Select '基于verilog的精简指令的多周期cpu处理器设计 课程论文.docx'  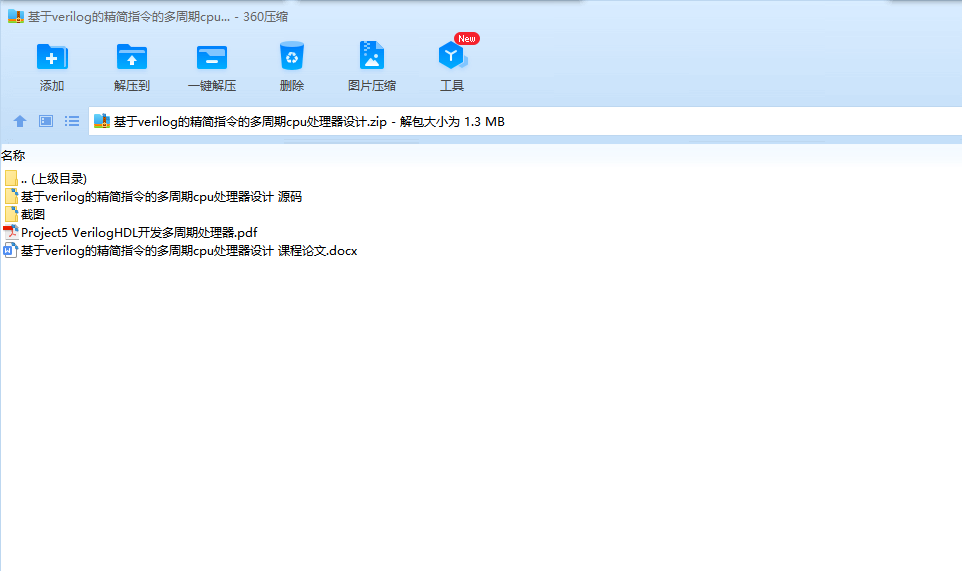[x=189, y=250]
